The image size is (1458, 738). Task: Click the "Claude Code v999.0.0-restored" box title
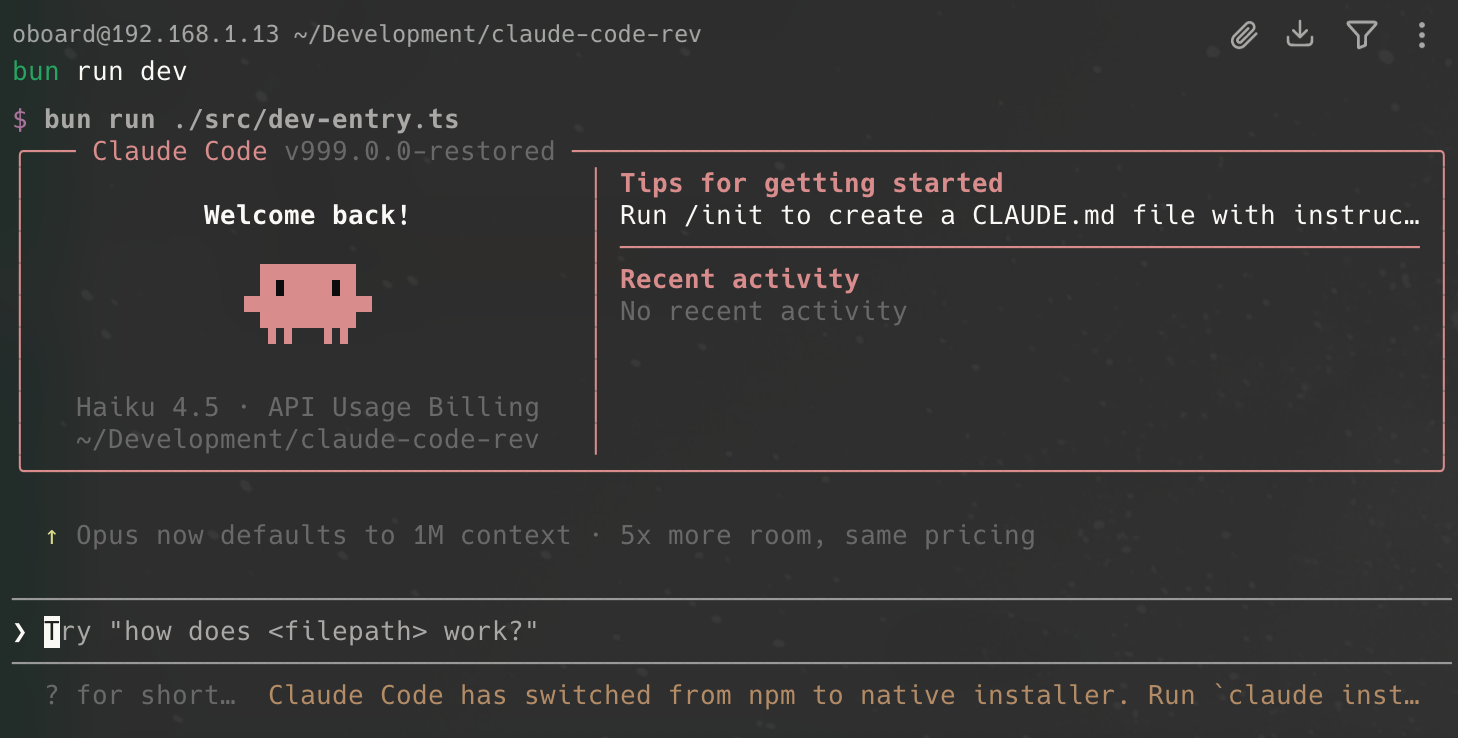pyautogui.click(x=323, y=152)
